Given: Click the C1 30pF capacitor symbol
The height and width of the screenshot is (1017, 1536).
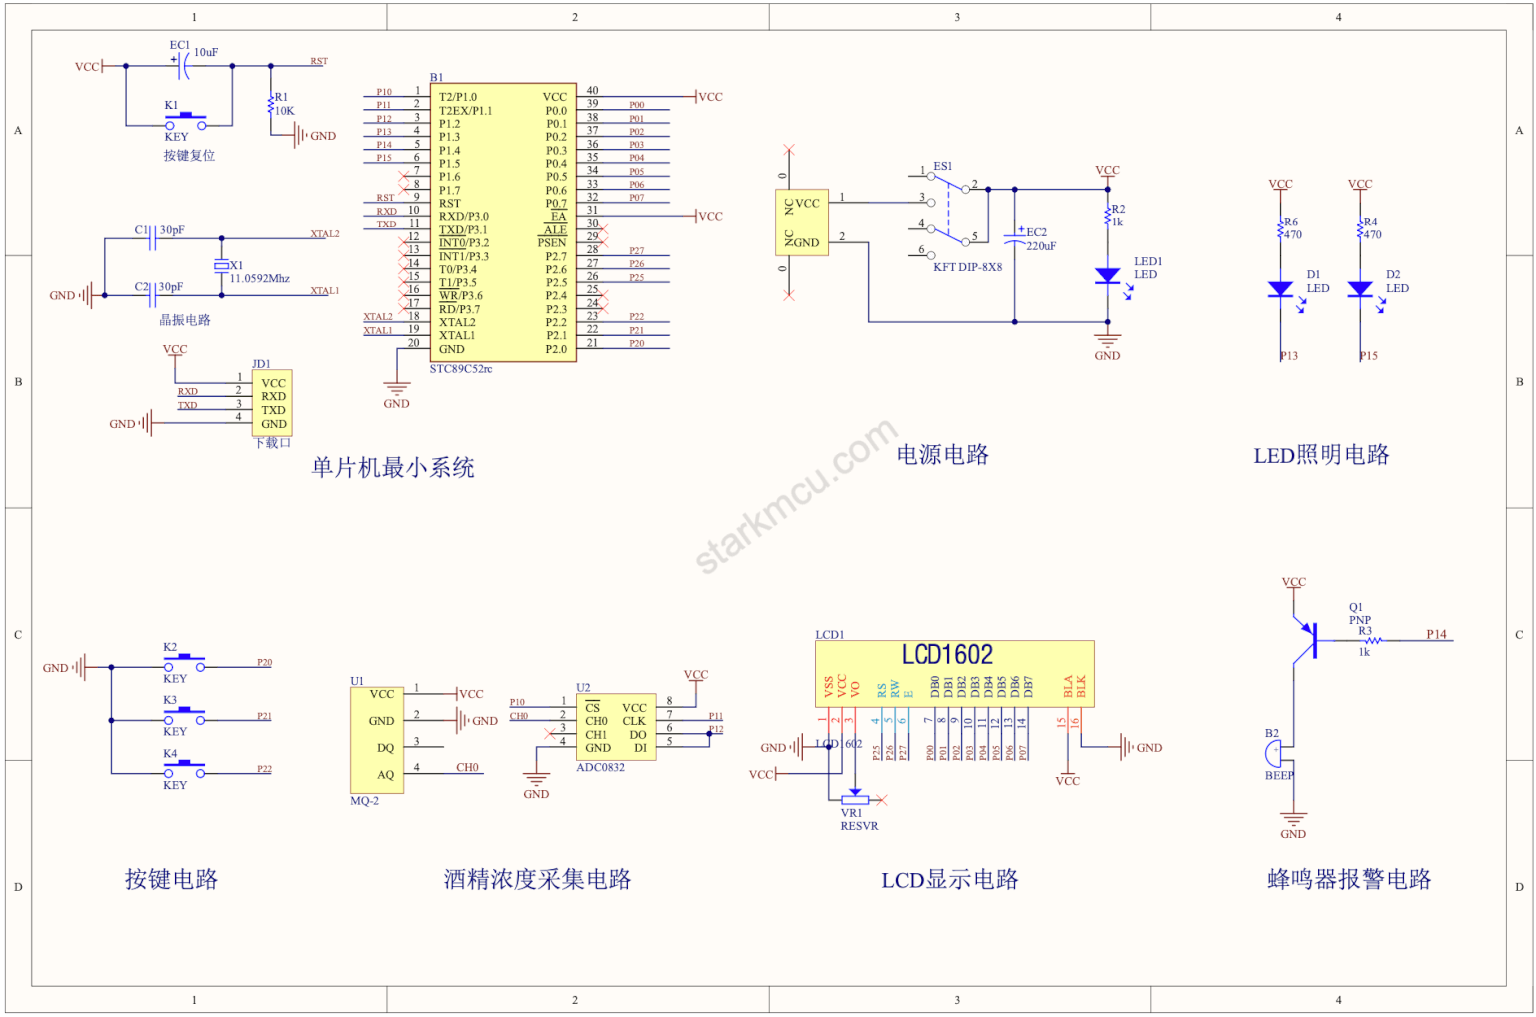Looking at the screenshot, I should click(x=153, y=239).
